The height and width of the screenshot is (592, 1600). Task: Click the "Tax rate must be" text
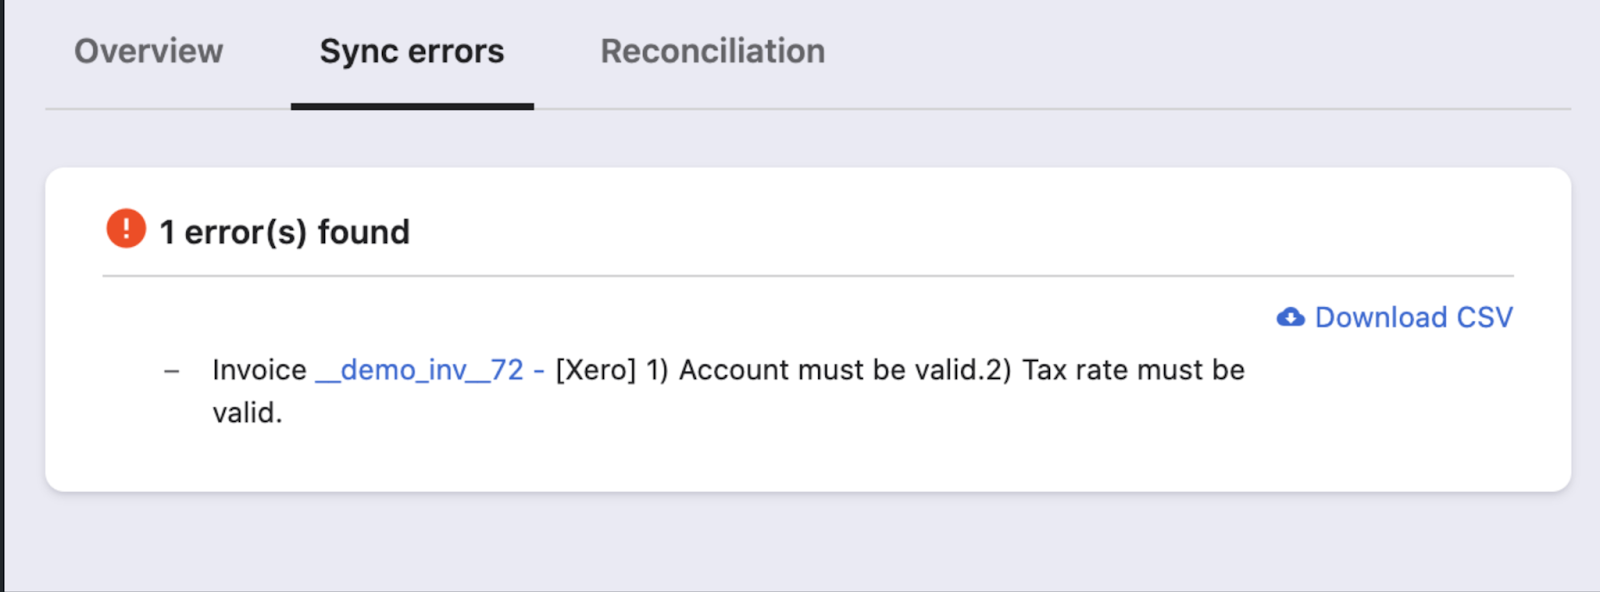point(1133,370)
